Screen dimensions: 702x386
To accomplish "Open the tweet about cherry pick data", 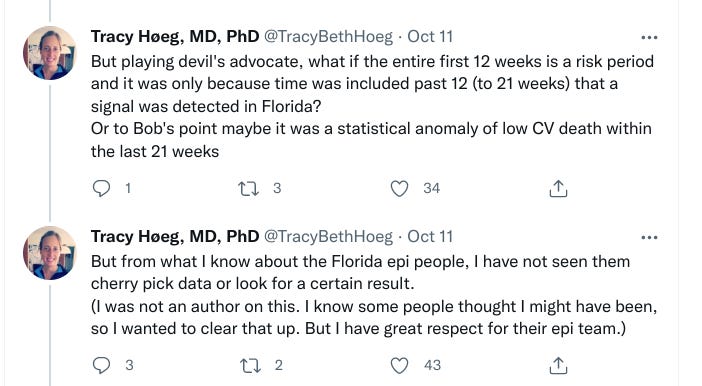I will [x=374, y=295].
